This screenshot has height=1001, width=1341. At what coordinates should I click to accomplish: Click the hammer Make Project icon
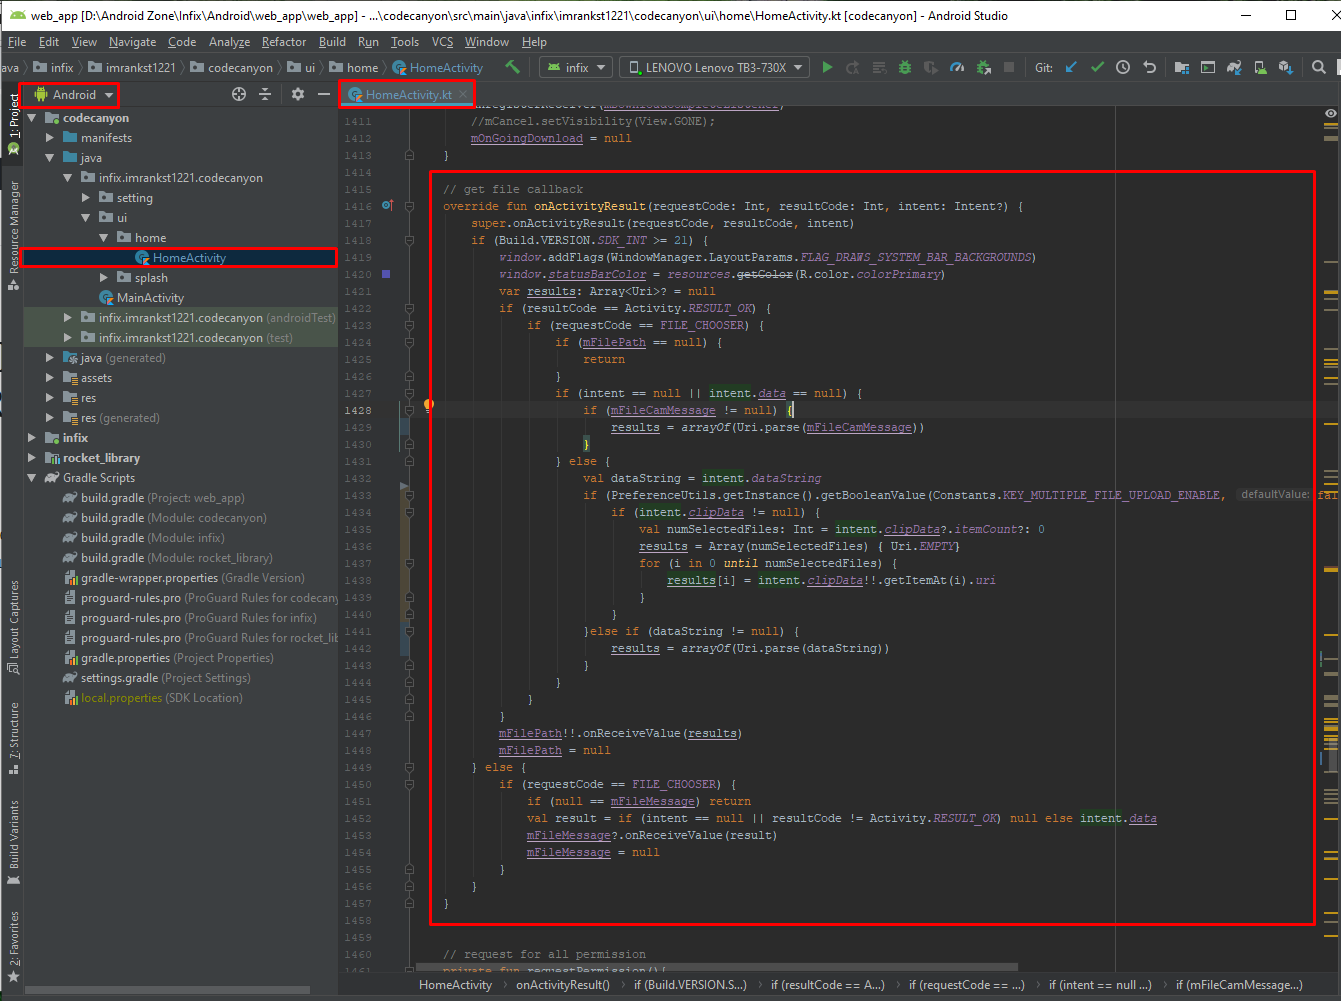tap(512, 67)
